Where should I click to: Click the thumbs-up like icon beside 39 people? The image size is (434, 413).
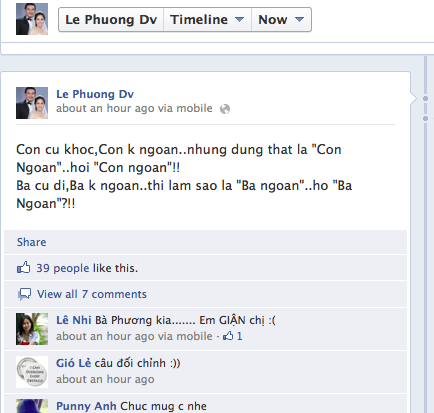(x=23, y=268)
